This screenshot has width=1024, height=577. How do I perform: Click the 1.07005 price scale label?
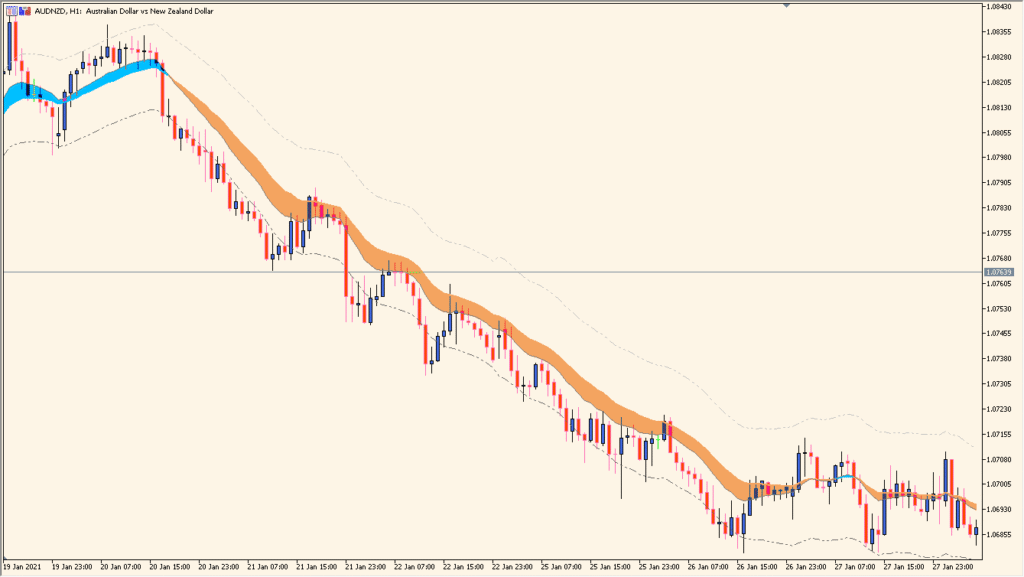pos(999,484)
